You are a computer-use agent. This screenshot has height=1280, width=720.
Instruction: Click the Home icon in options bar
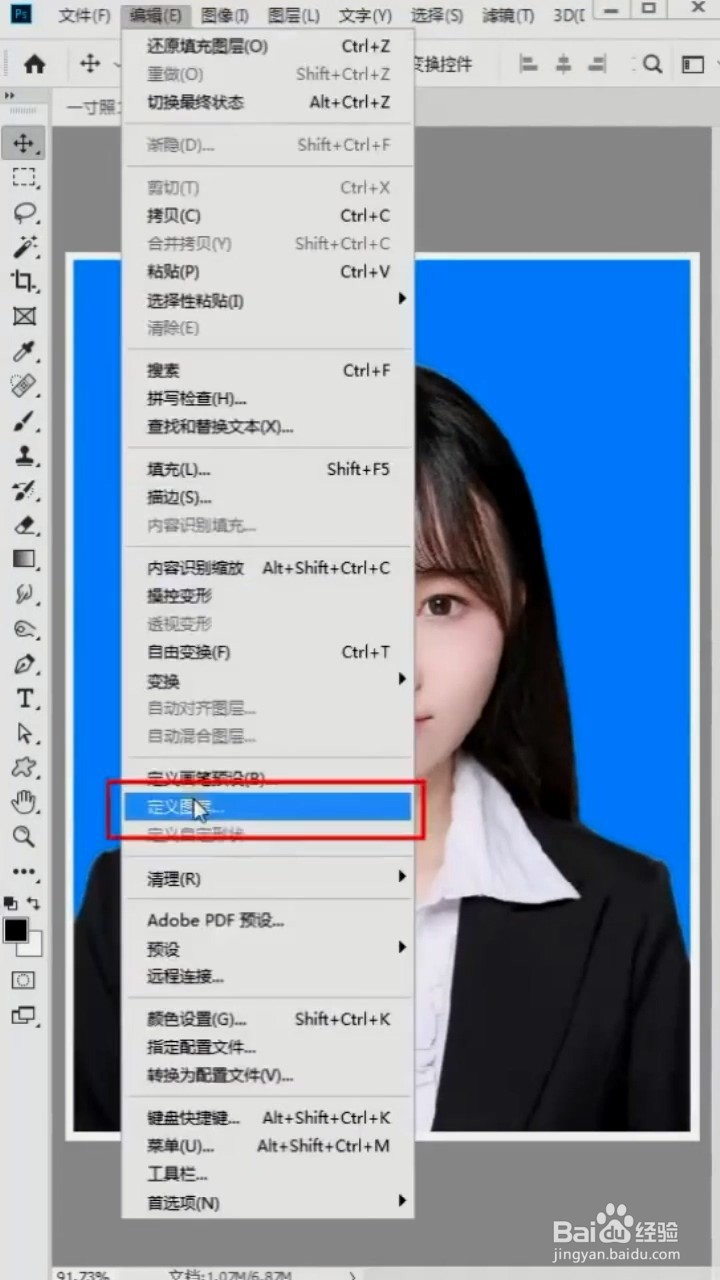point(35,64)
